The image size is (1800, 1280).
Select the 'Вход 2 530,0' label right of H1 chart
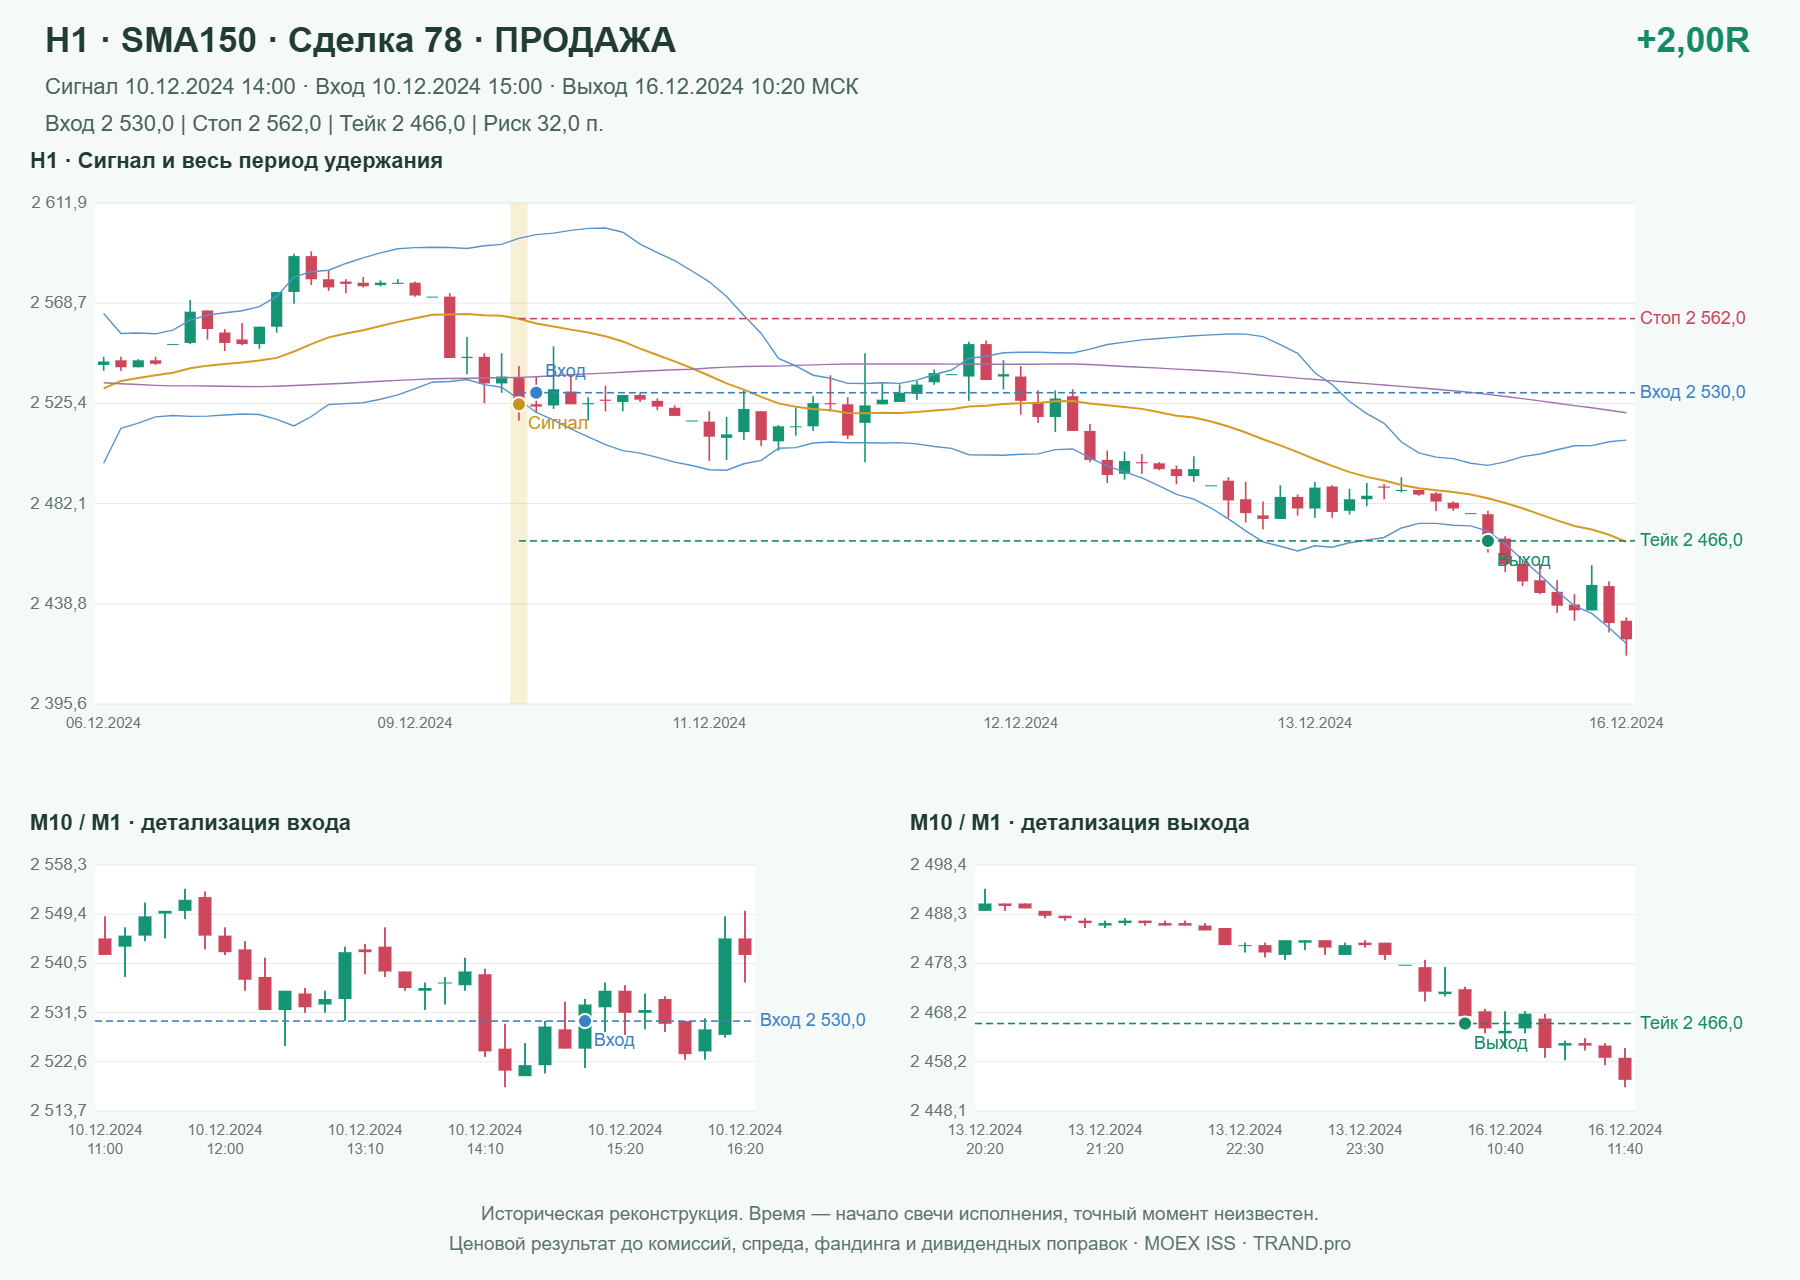1693,392
